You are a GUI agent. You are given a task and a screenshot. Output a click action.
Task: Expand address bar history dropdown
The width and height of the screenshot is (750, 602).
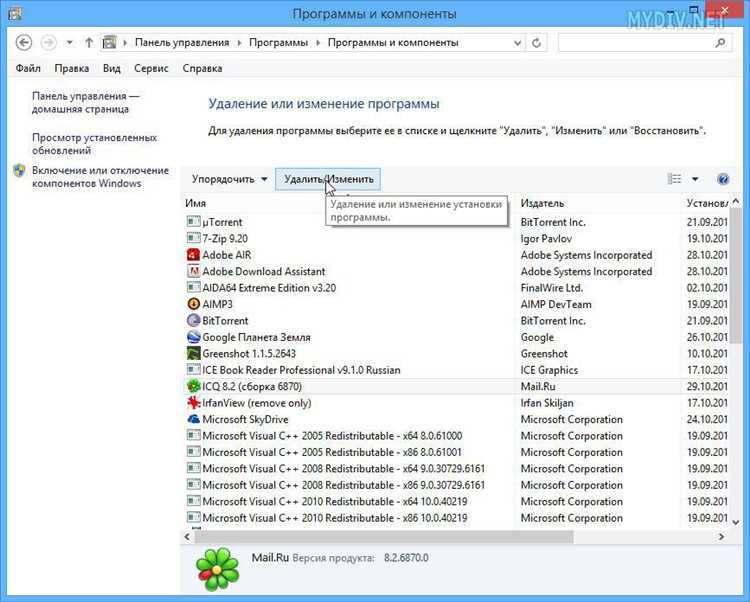(x=517, y=43)
